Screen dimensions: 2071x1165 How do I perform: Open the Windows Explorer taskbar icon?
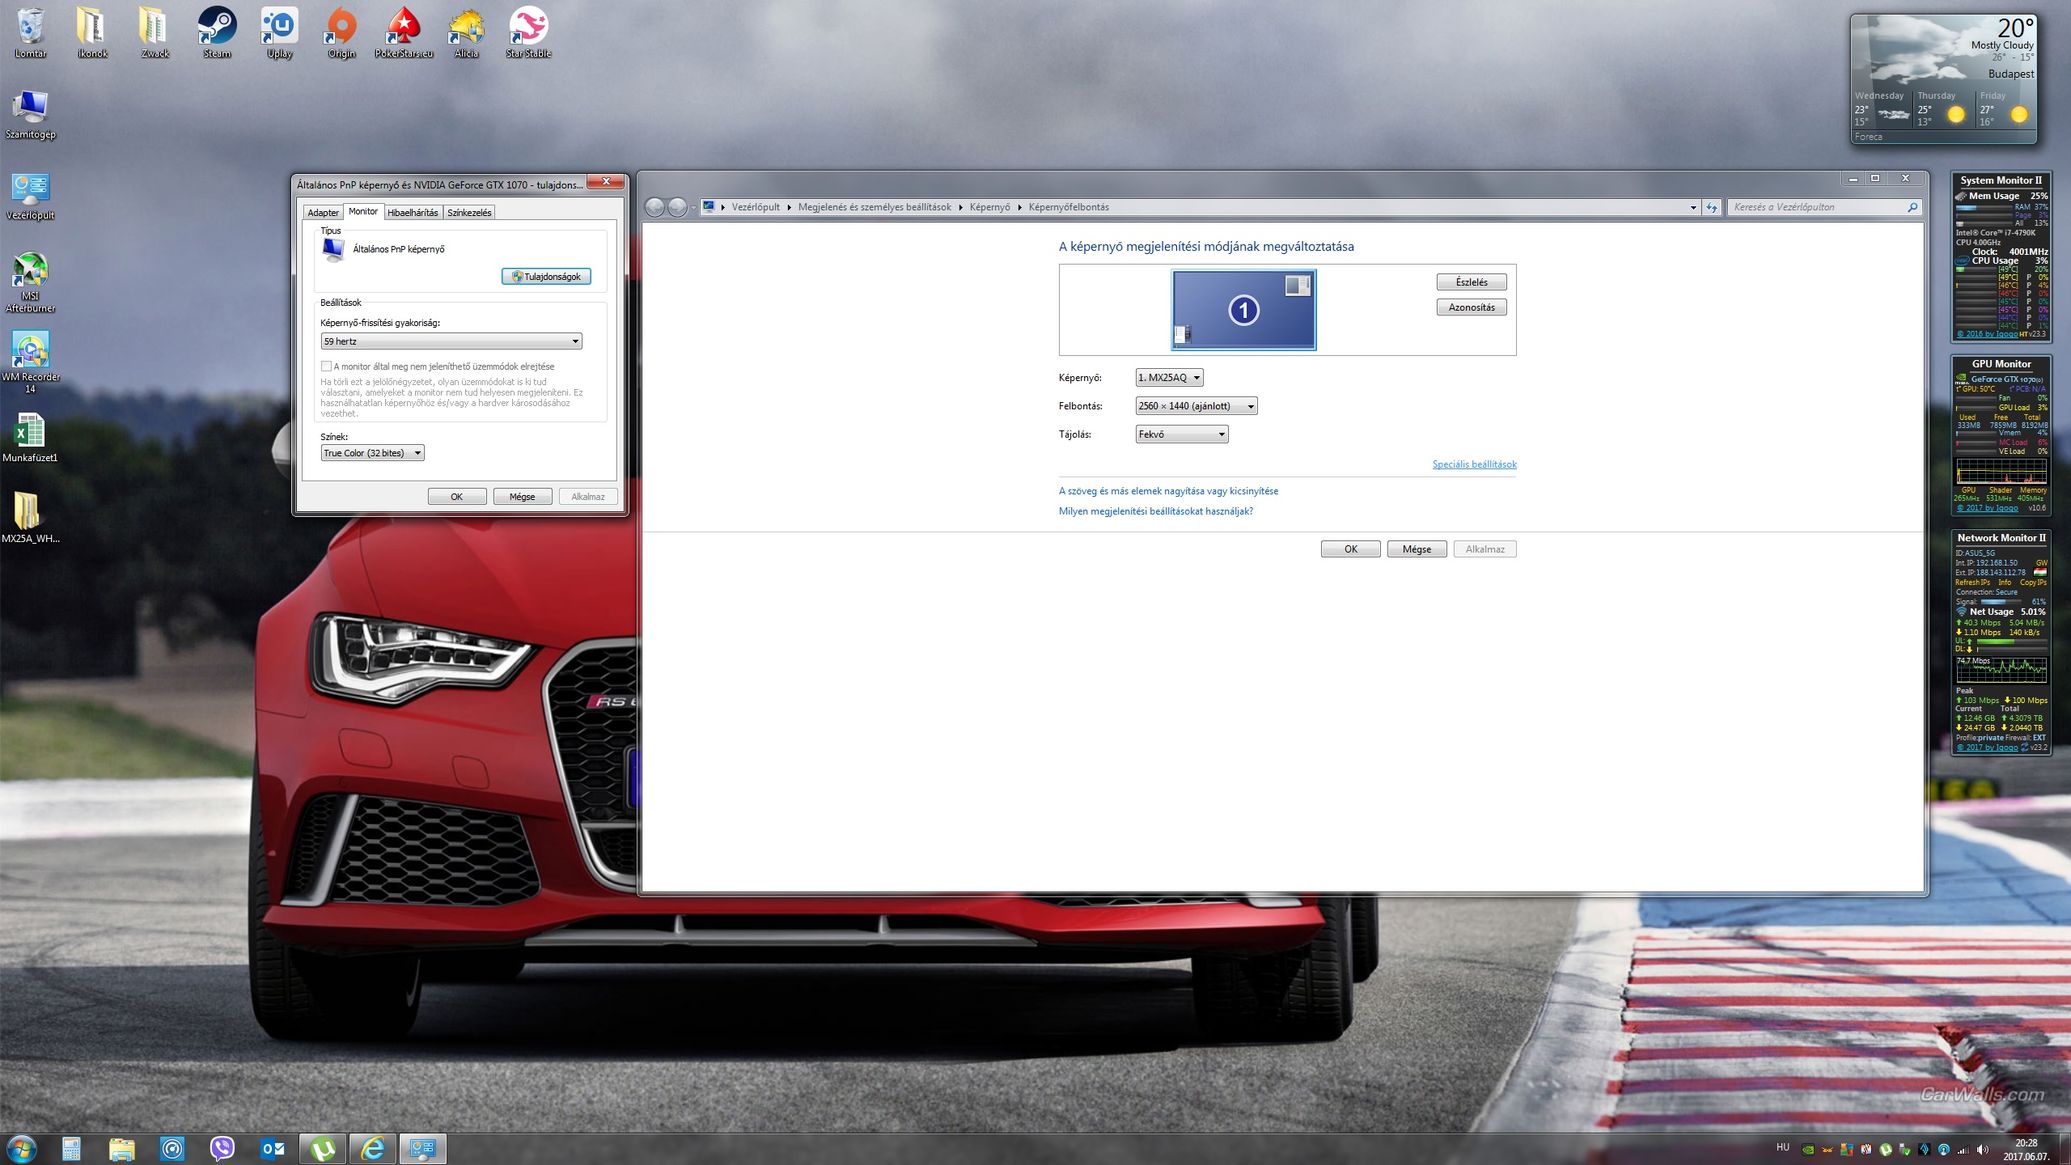[121, 1149]
